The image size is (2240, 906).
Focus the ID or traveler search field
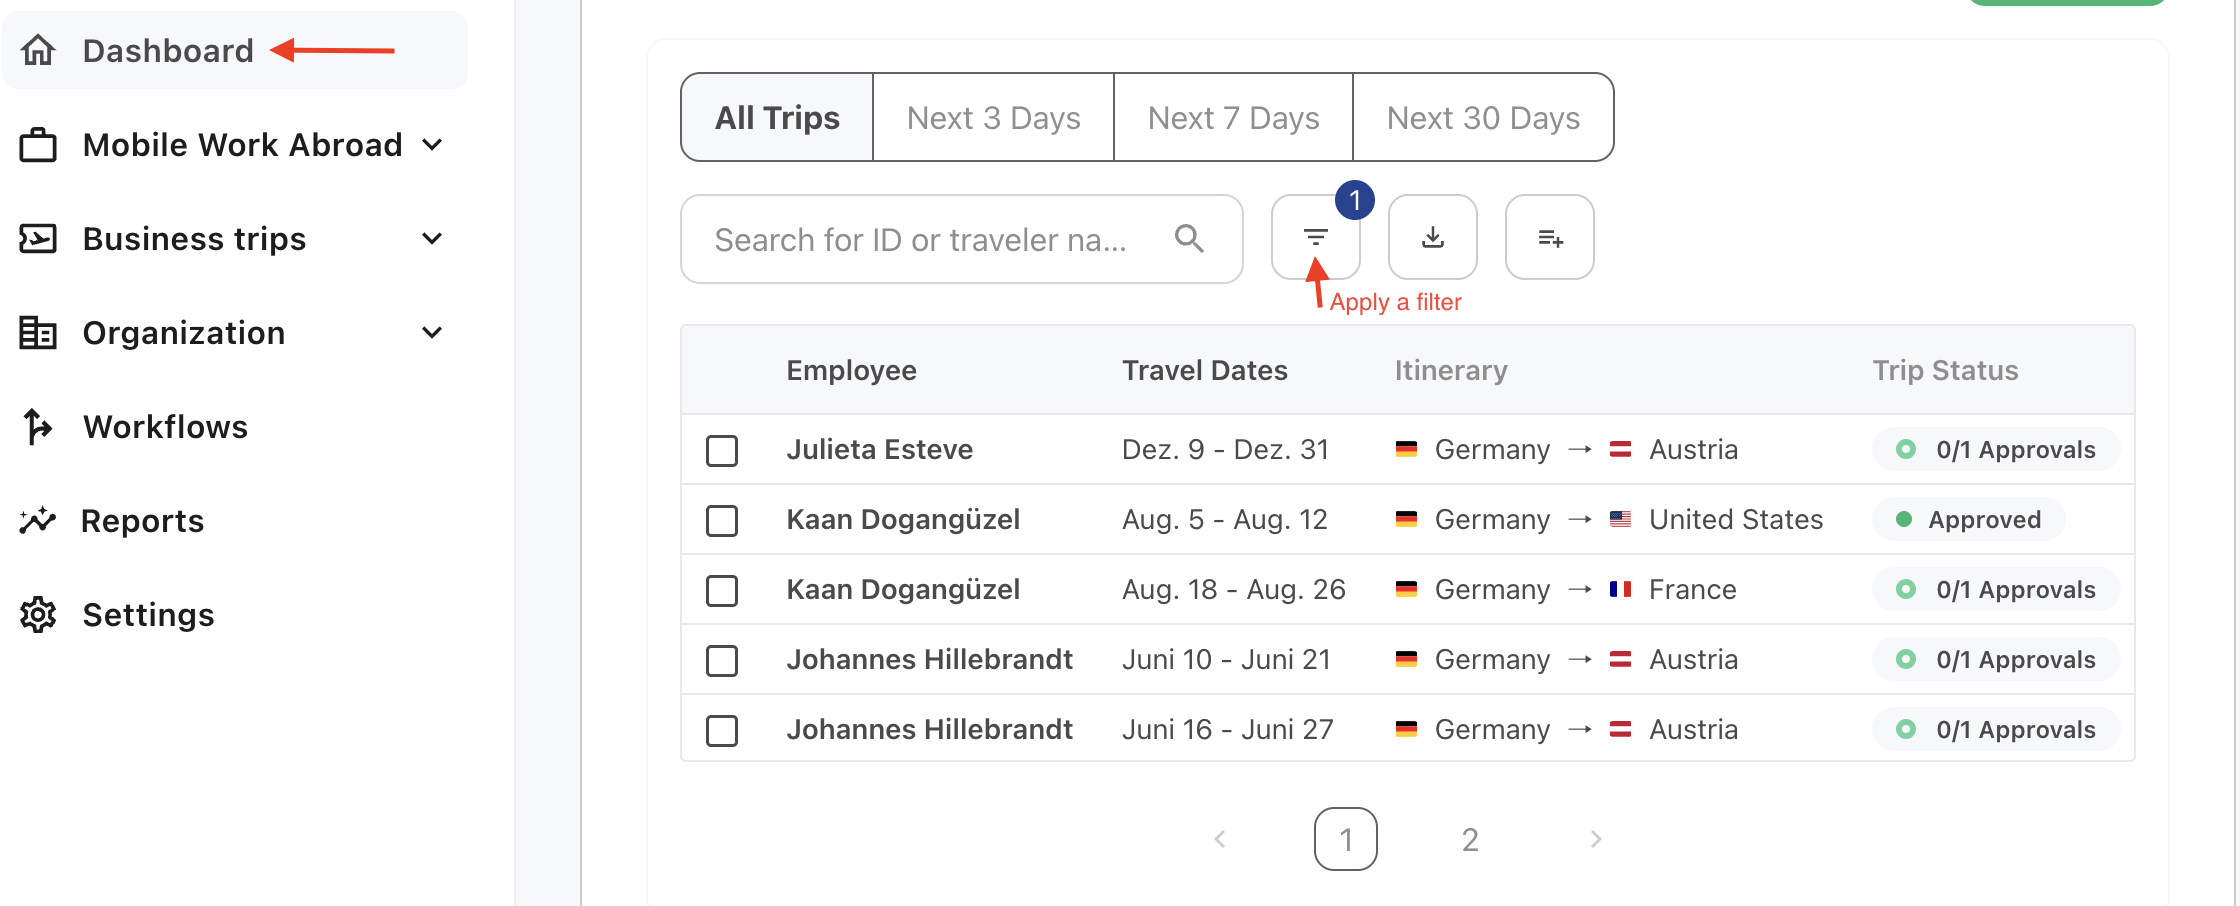click(920, 240)
